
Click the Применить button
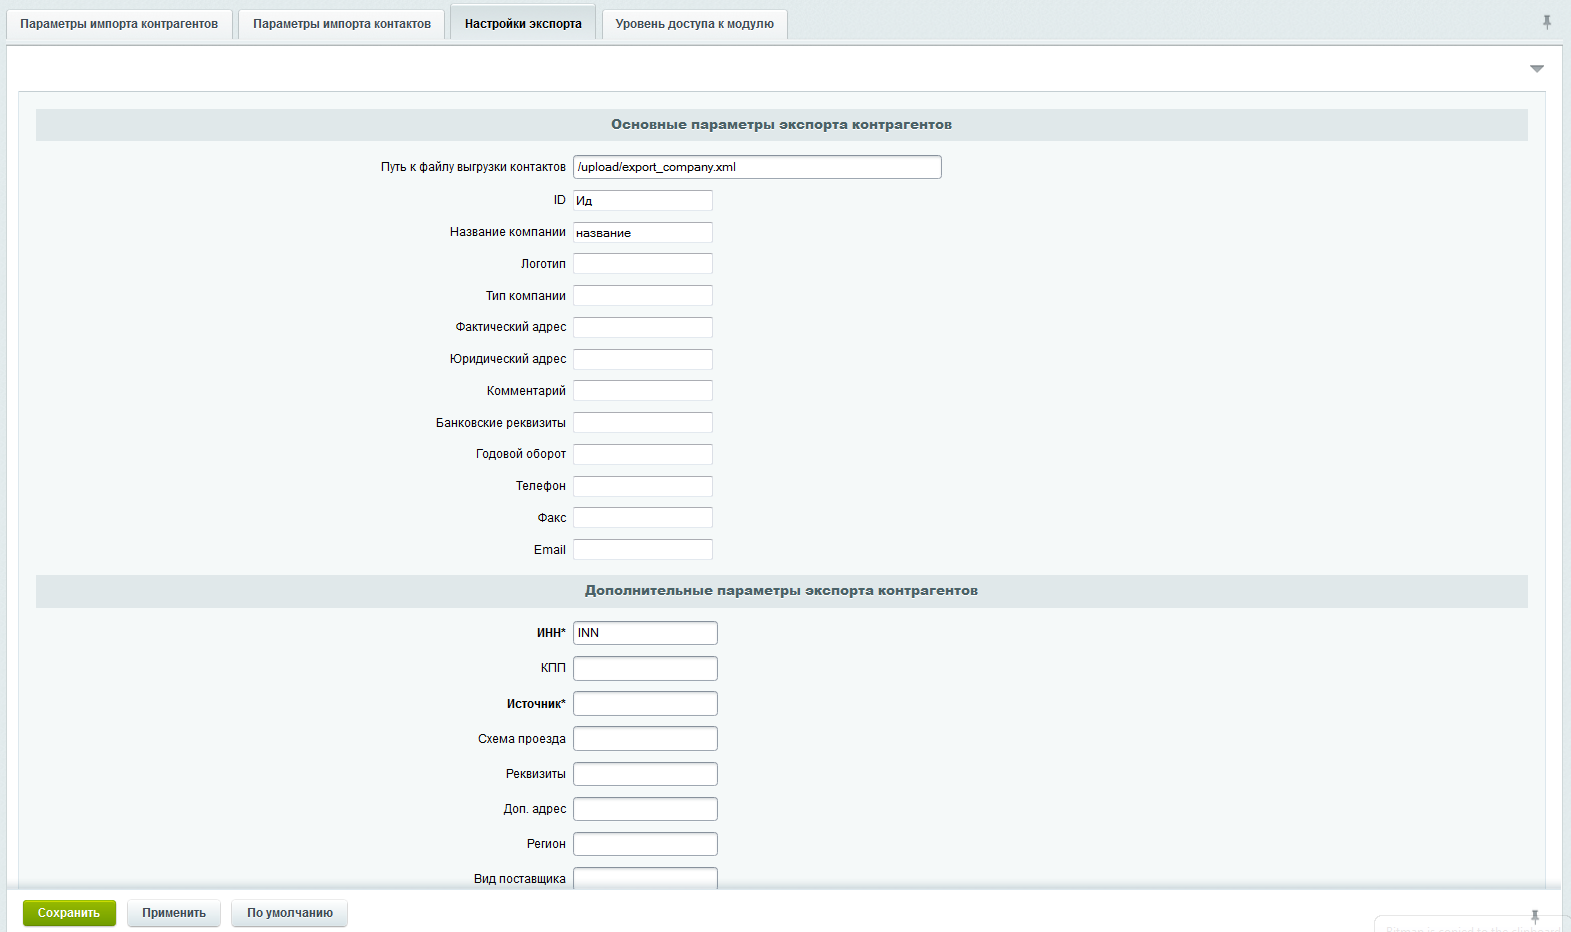click(x=174, y=913)
